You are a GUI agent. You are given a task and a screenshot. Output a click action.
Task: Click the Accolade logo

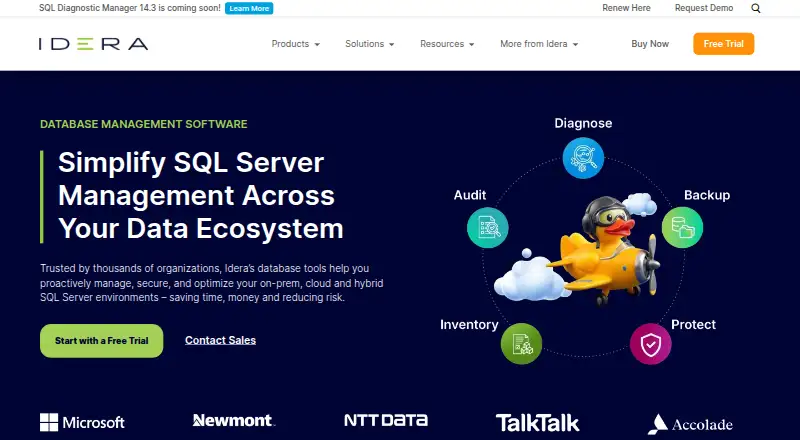click(690, 424)
